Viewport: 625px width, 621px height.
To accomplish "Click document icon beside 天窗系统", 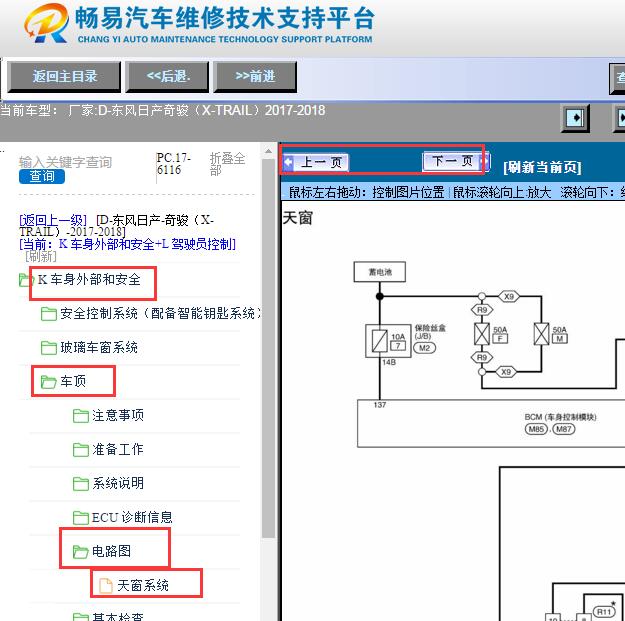I will click(x=106, y=586).
